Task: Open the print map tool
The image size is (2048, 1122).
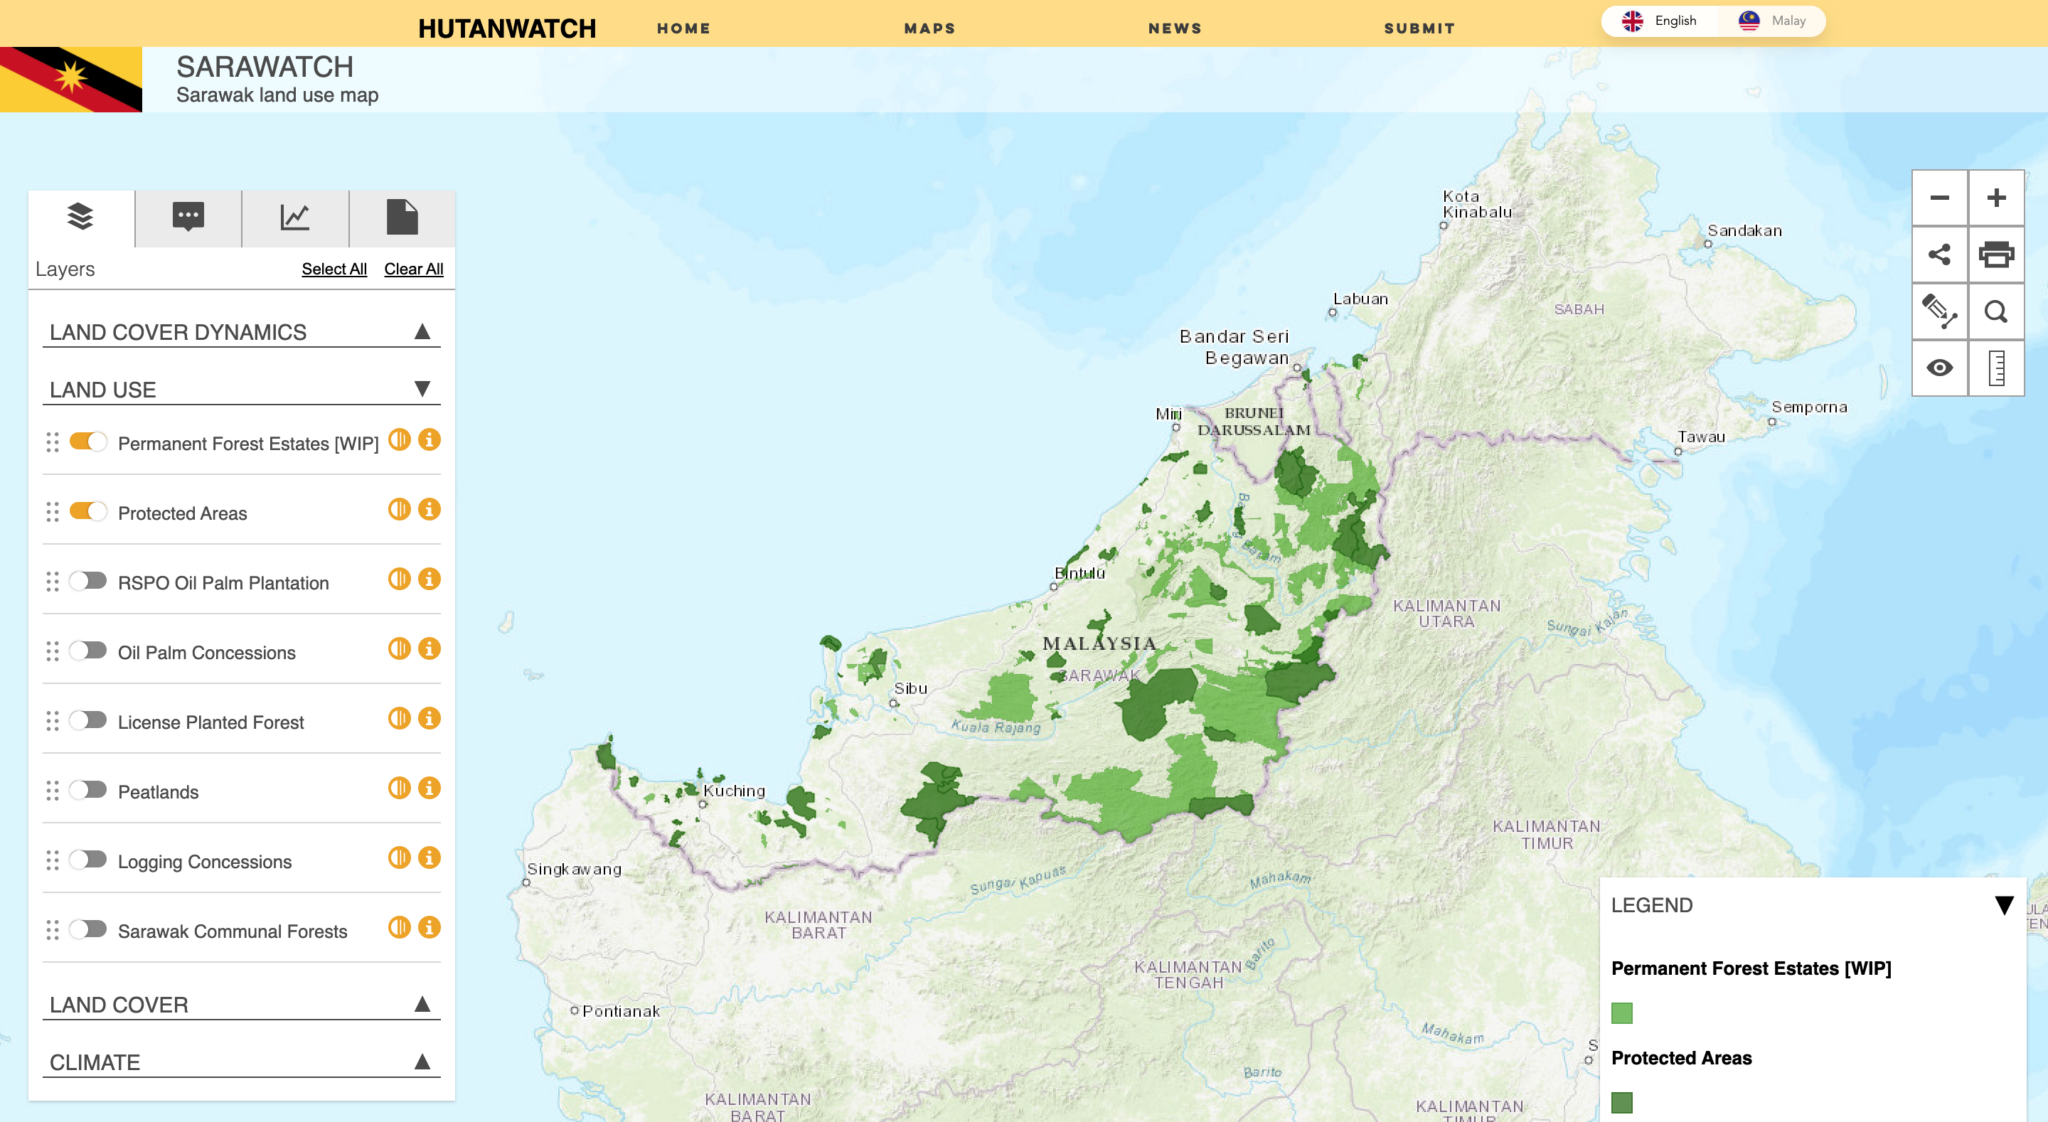Action: [1996, 255]
